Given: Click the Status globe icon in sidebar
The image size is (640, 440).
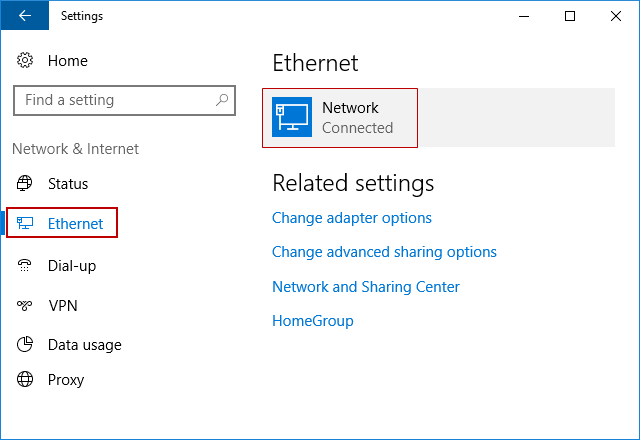Looking at the screenshot, I should [x=25, y=184].
